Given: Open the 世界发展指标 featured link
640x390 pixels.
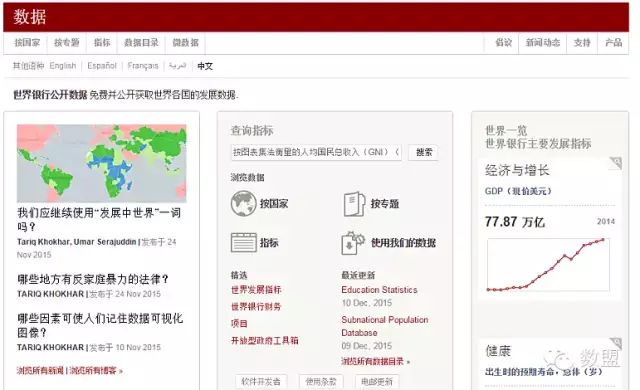Looking at the screenshot, I should [256, 290].
